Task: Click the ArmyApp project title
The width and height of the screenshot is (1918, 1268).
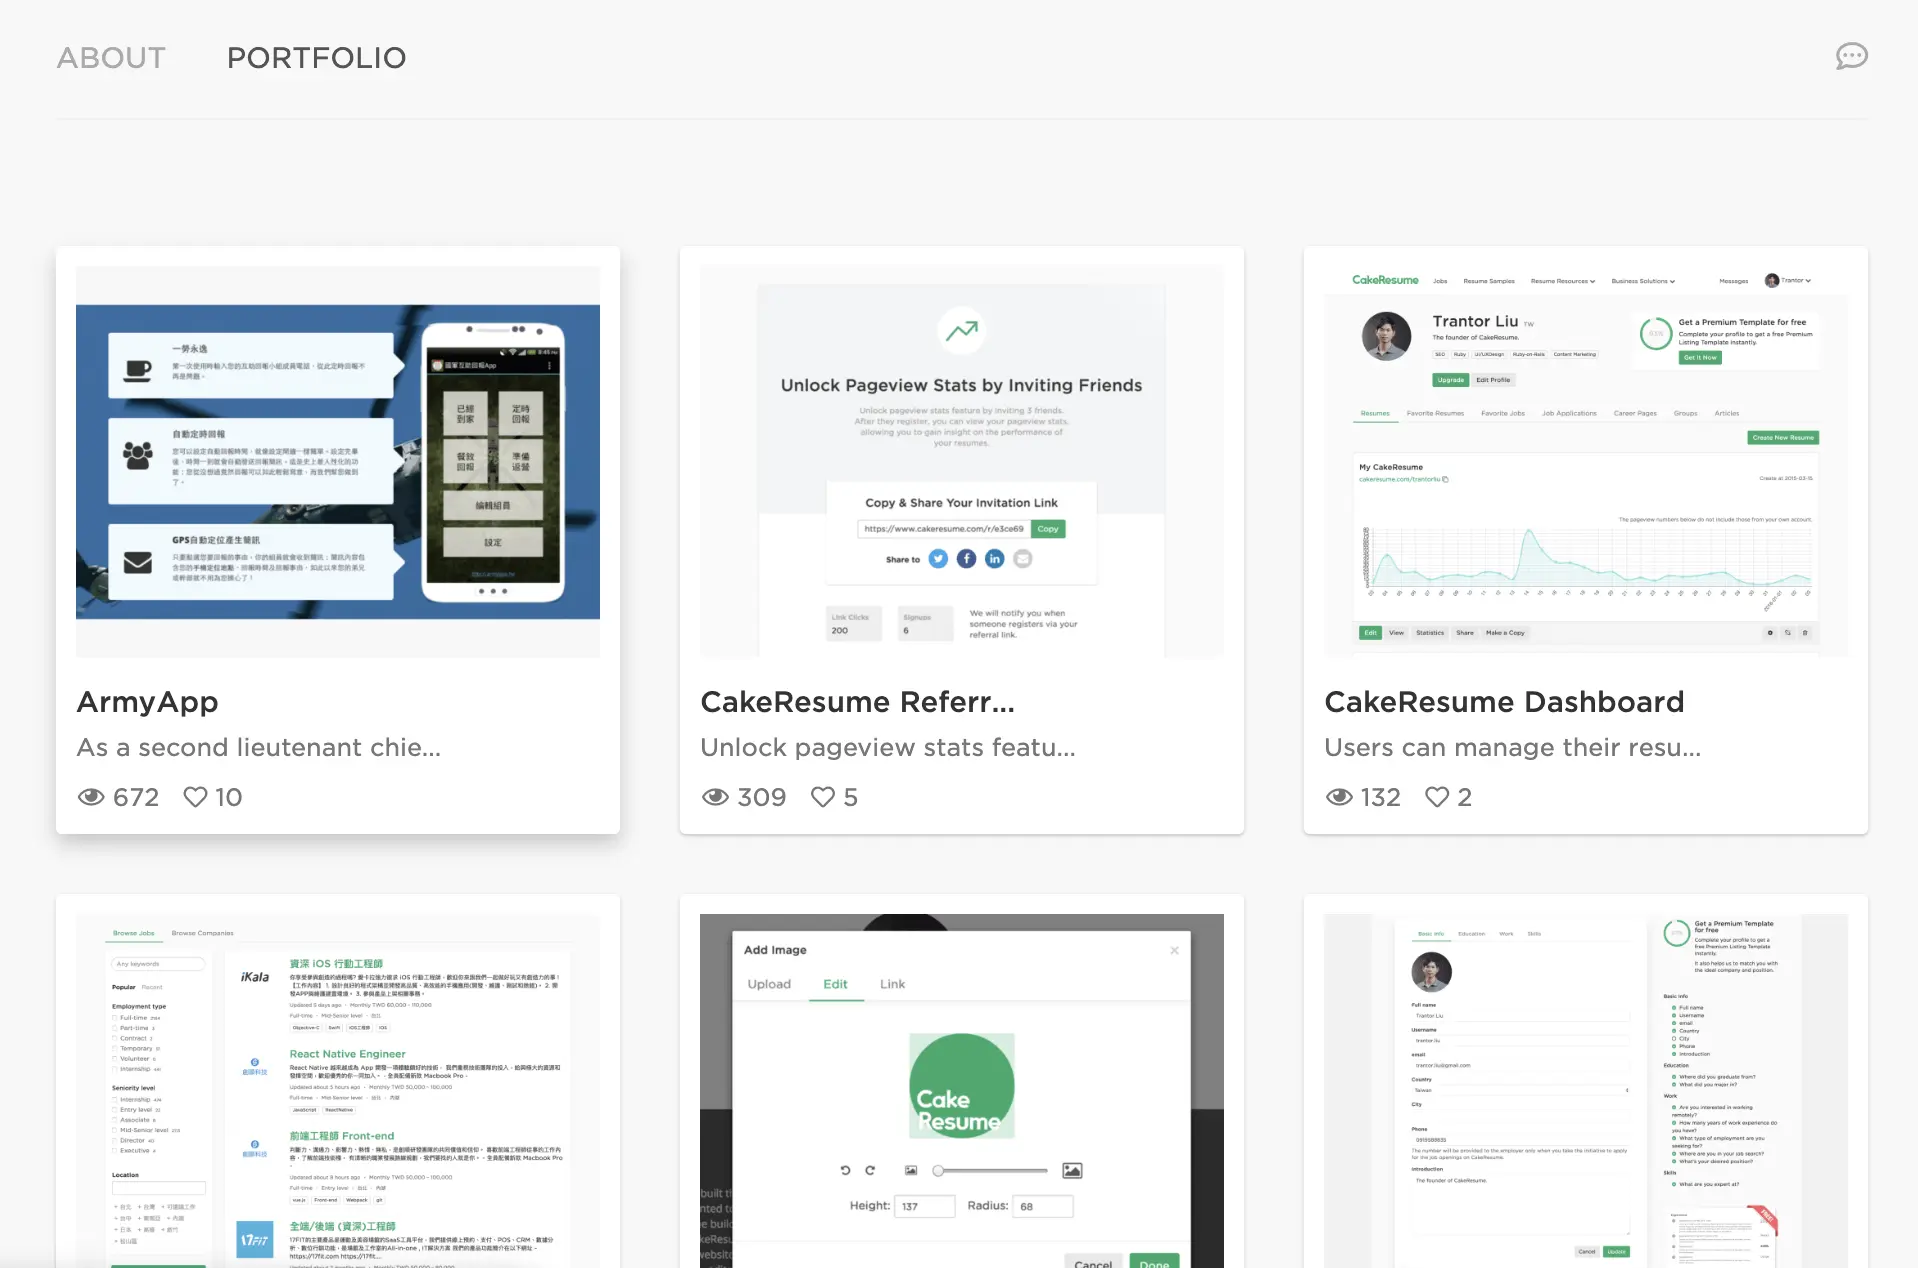Action: (x=148, y=702)
